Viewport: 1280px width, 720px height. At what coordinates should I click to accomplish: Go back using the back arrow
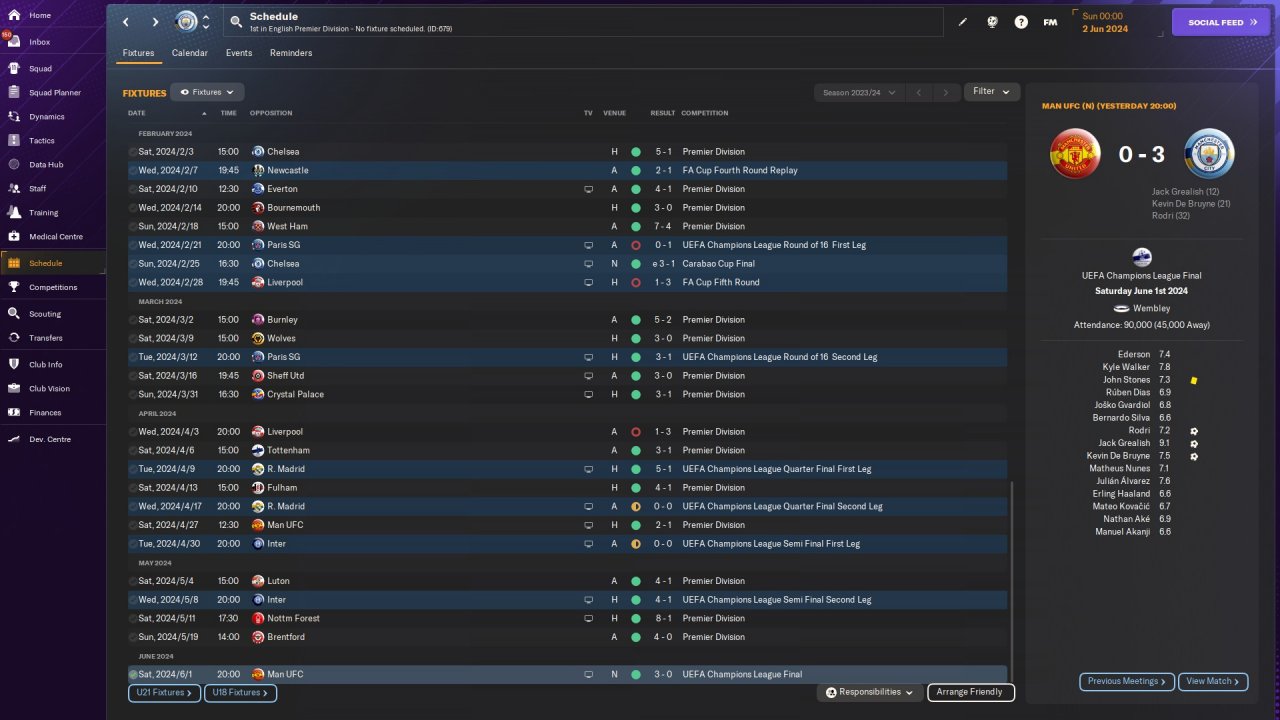125,22
